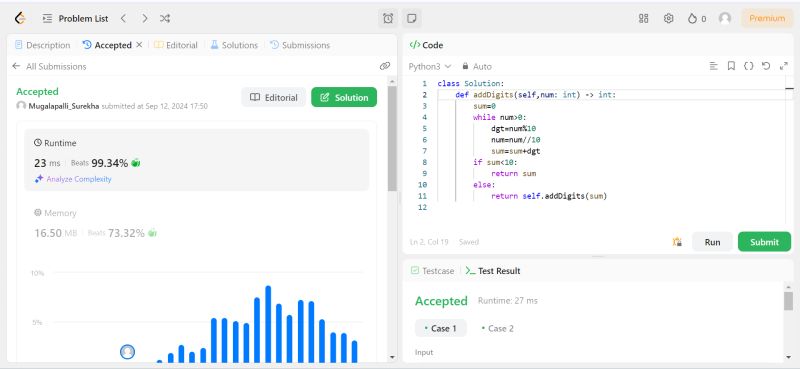Switch to the Submissions tab
Screen dimensions: 800x369
[300, 45]
